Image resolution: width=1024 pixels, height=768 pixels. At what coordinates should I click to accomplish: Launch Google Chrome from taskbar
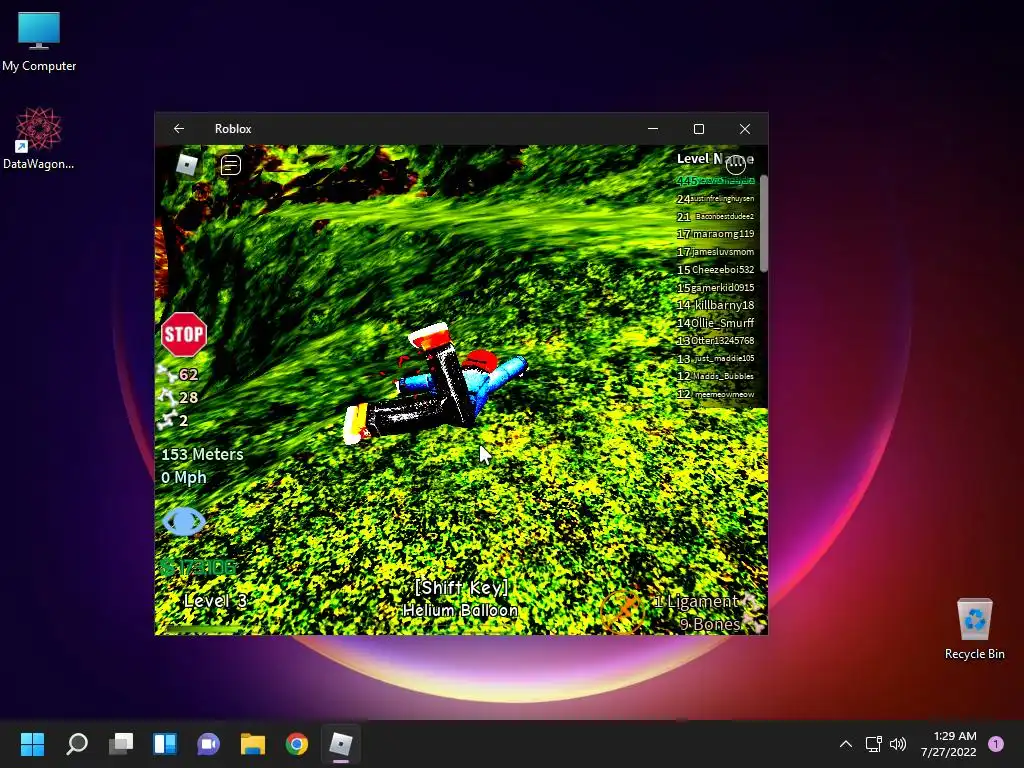pyautogui.click(x=296, y=744)
